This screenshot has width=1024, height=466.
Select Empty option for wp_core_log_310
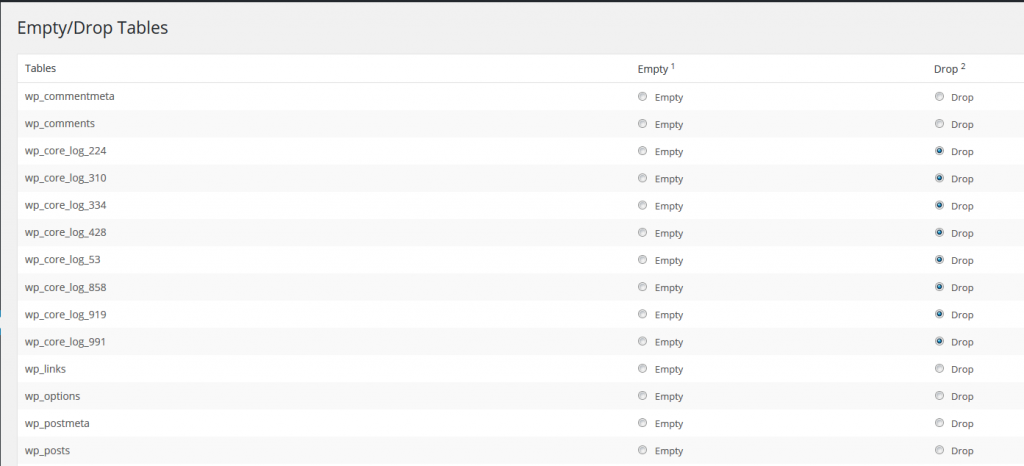click(642, 178)
